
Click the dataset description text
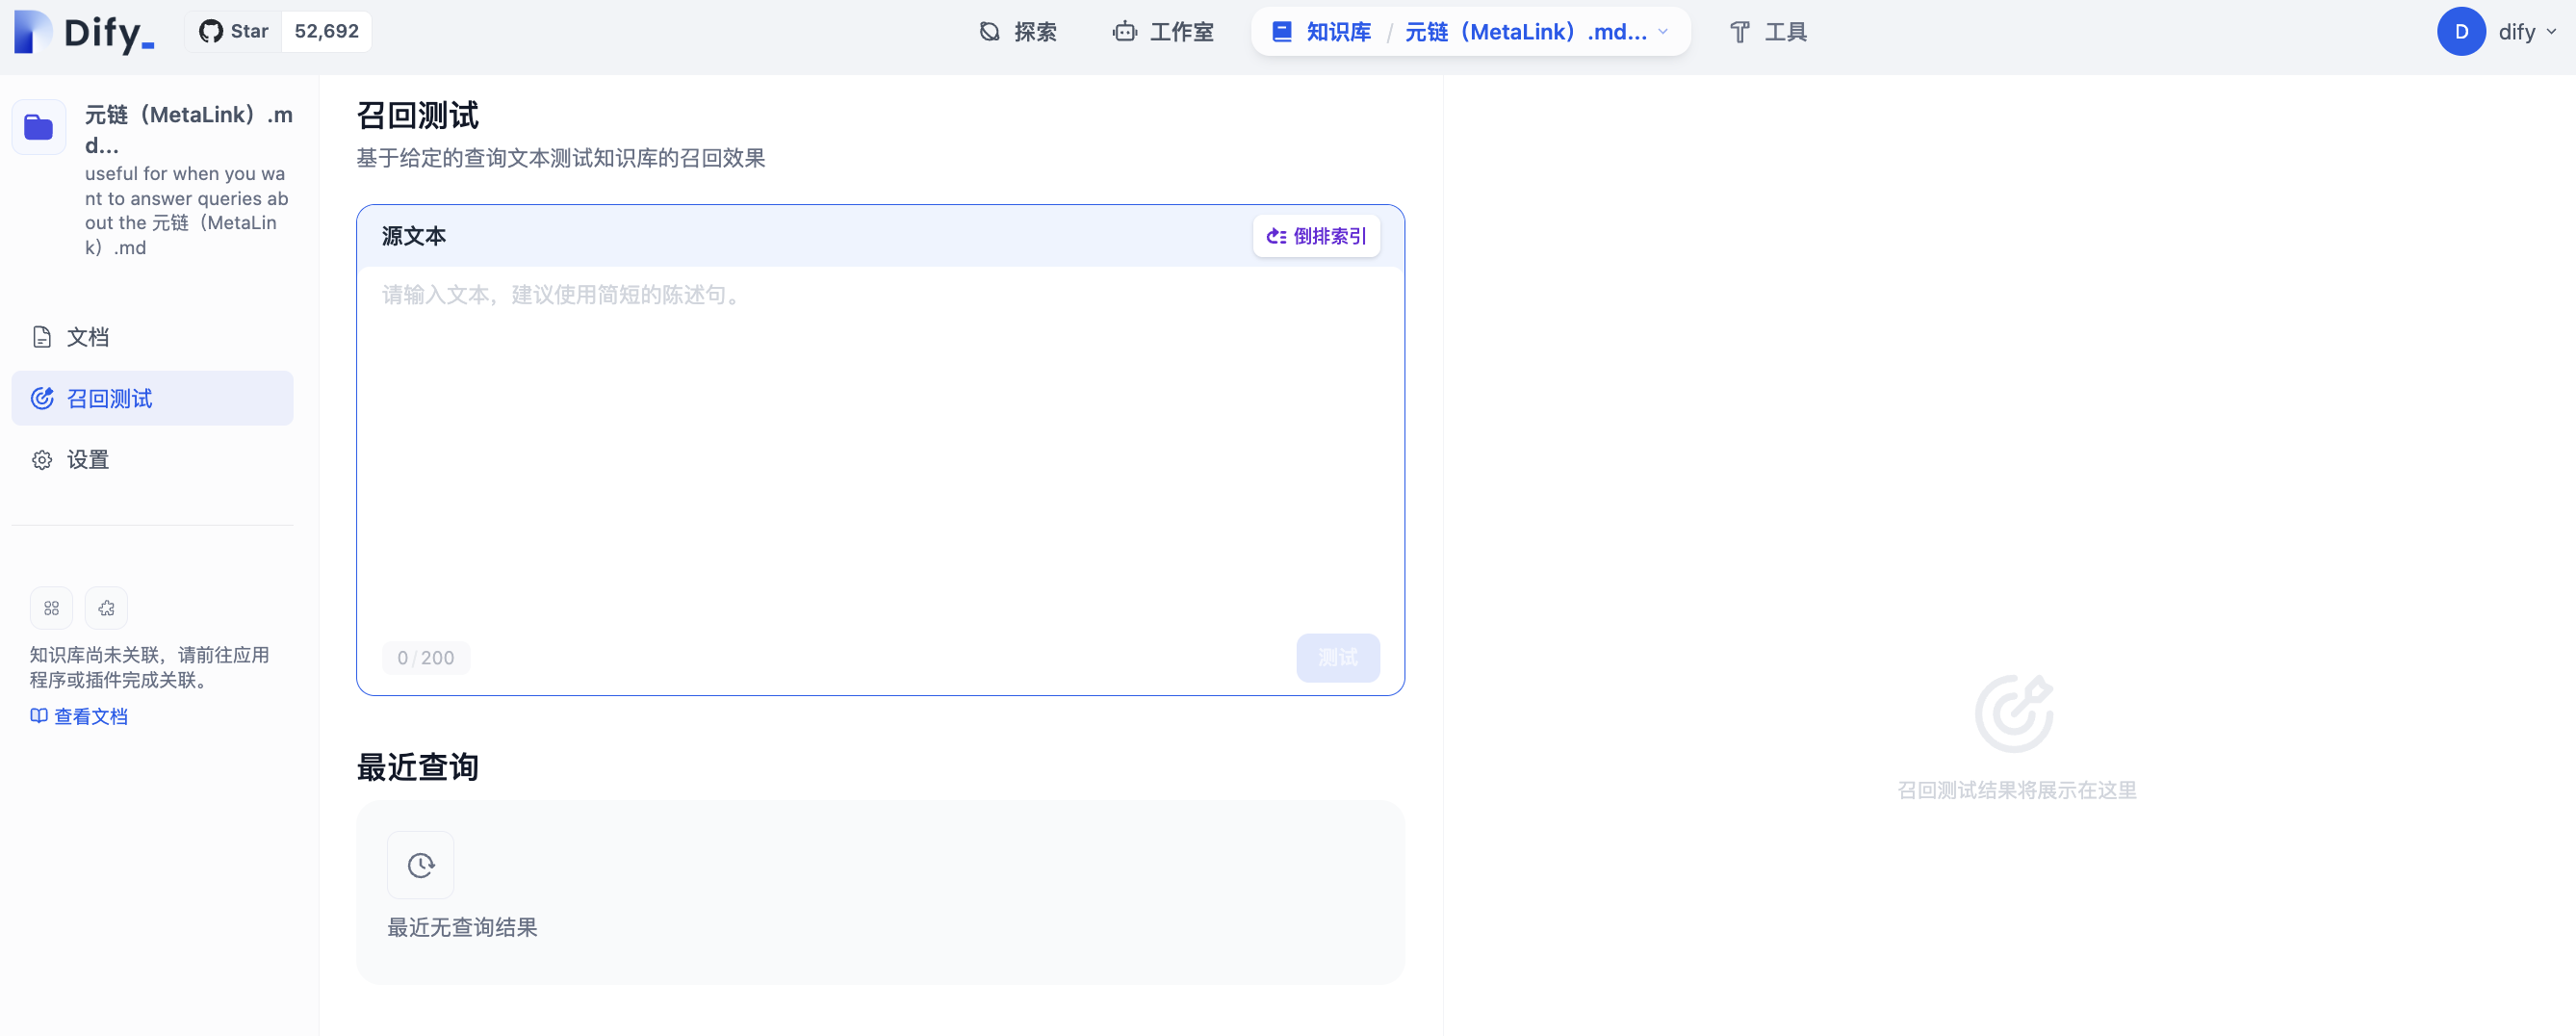tap(187, 211)
